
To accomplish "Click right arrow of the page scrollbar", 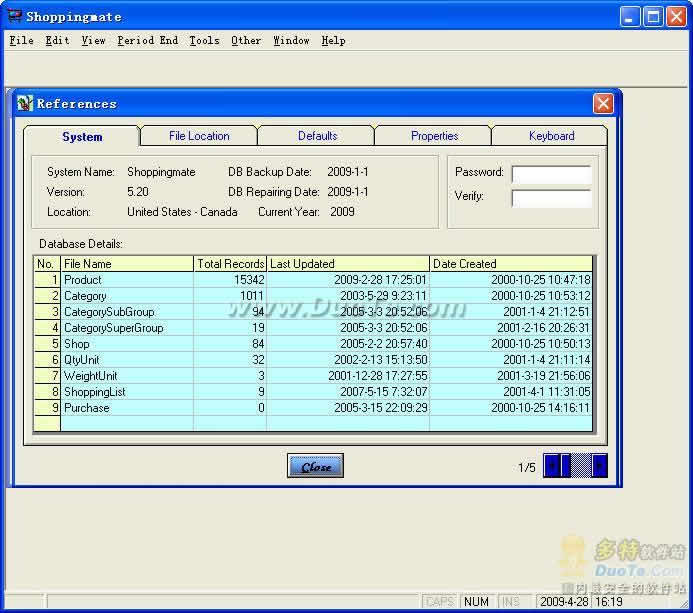I will pyautogui.click(x=599, y=465).
